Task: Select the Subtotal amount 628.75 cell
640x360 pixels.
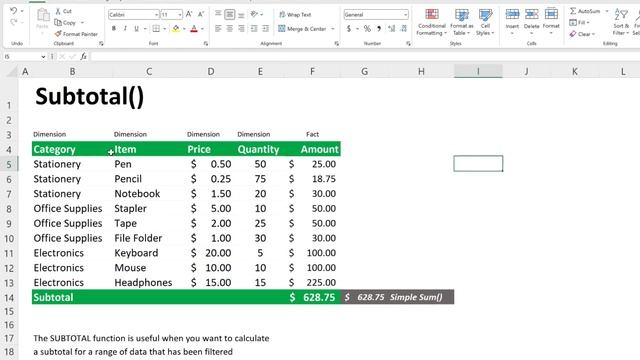Action: (313, 297)
